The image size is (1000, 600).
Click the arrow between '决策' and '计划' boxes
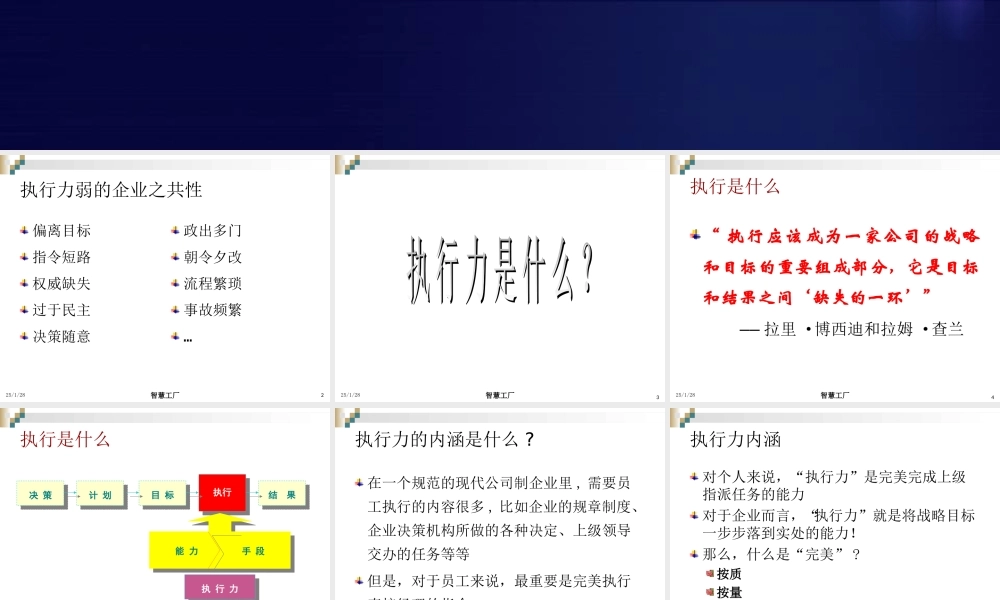point(70,494)
